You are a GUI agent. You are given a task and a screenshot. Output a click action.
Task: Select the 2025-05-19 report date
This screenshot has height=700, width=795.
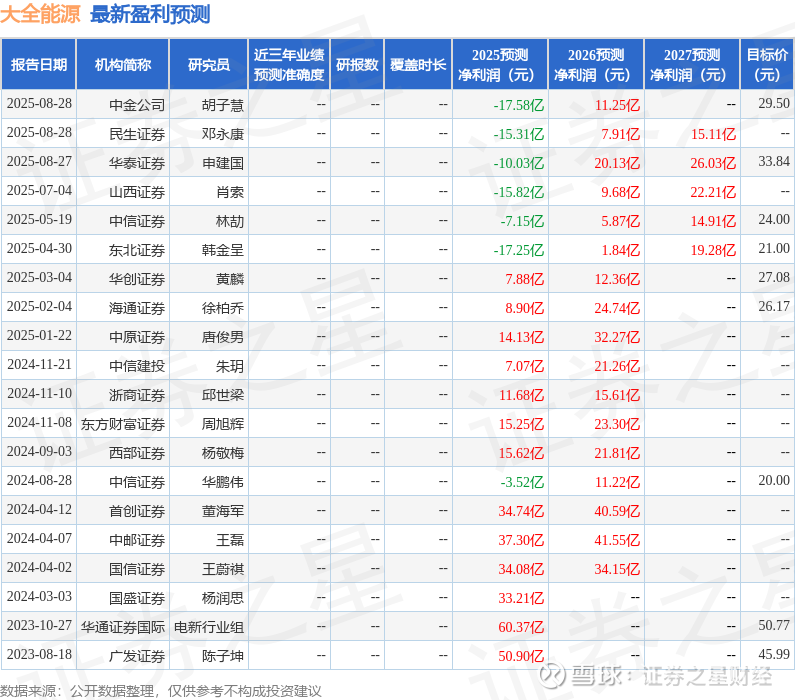click(x=39, y=219)
